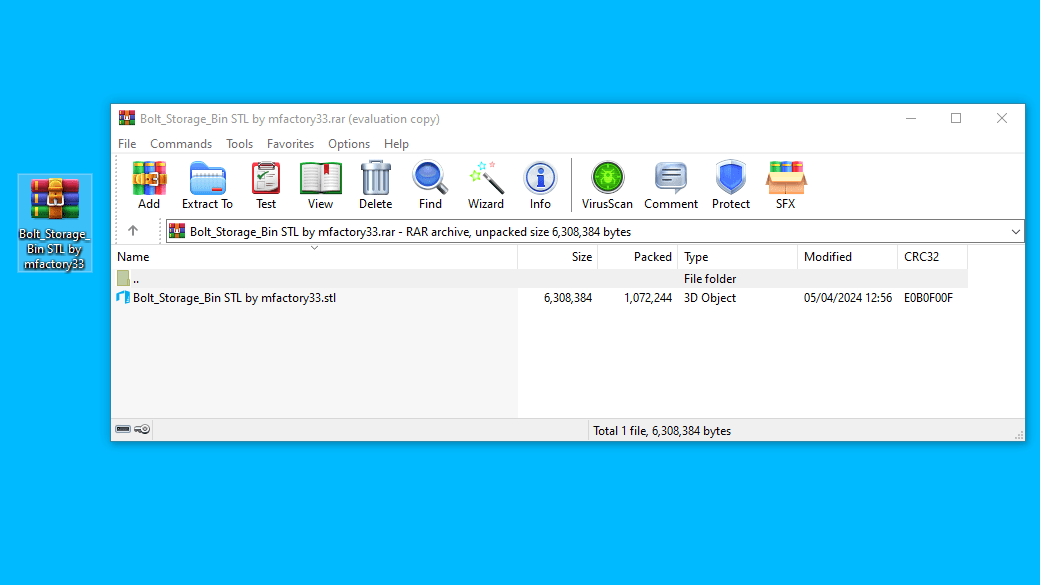Viewport: 1040px width, 585px height.
Task: Click the 'File folder' type cell
Action: (x=710, y=279)
